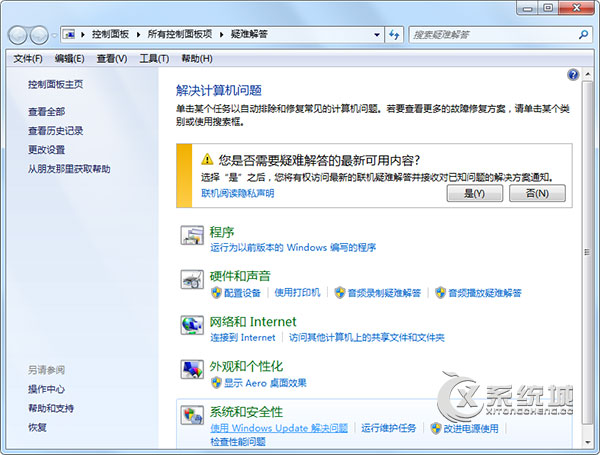The image size is (600, 455).
Task: Click the control panel icon in address bar
Action: [x=69, y=34]
